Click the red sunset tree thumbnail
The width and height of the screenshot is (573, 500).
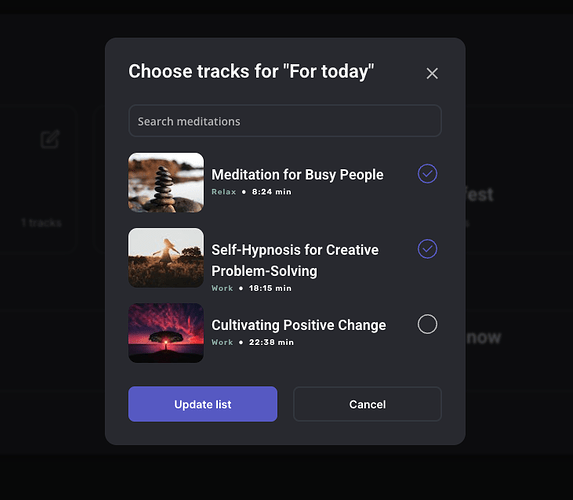pyautogui.click(x=166, y=333)
